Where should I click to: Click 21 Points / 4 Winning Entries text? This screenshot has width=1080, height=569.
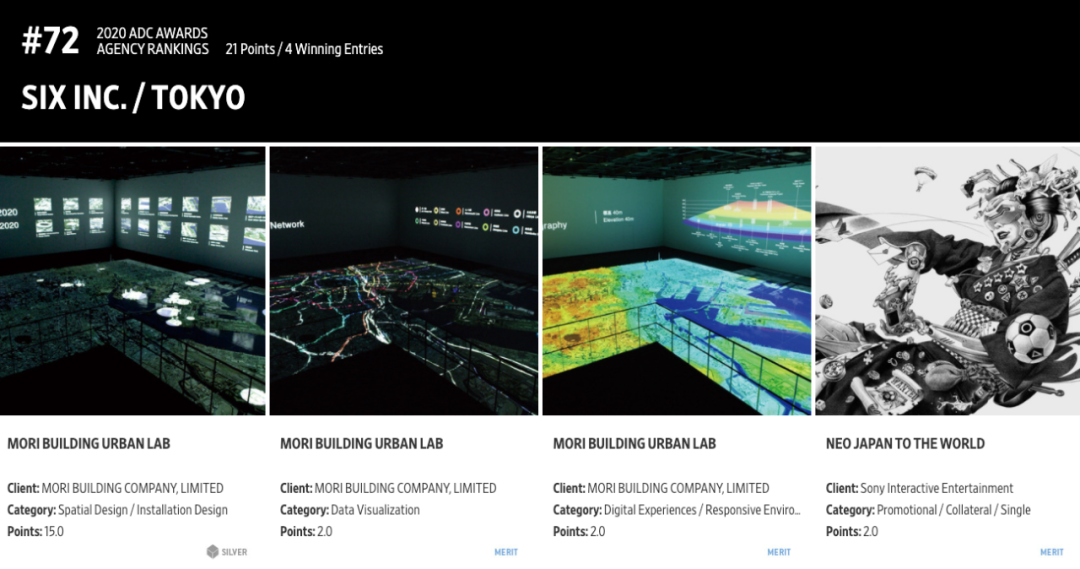coord(304,49)
